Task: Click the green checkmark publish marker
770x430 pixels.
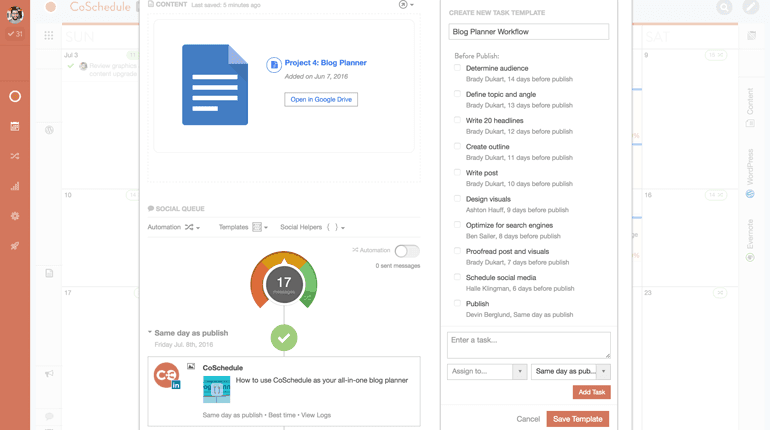Action: coord(284,338)
